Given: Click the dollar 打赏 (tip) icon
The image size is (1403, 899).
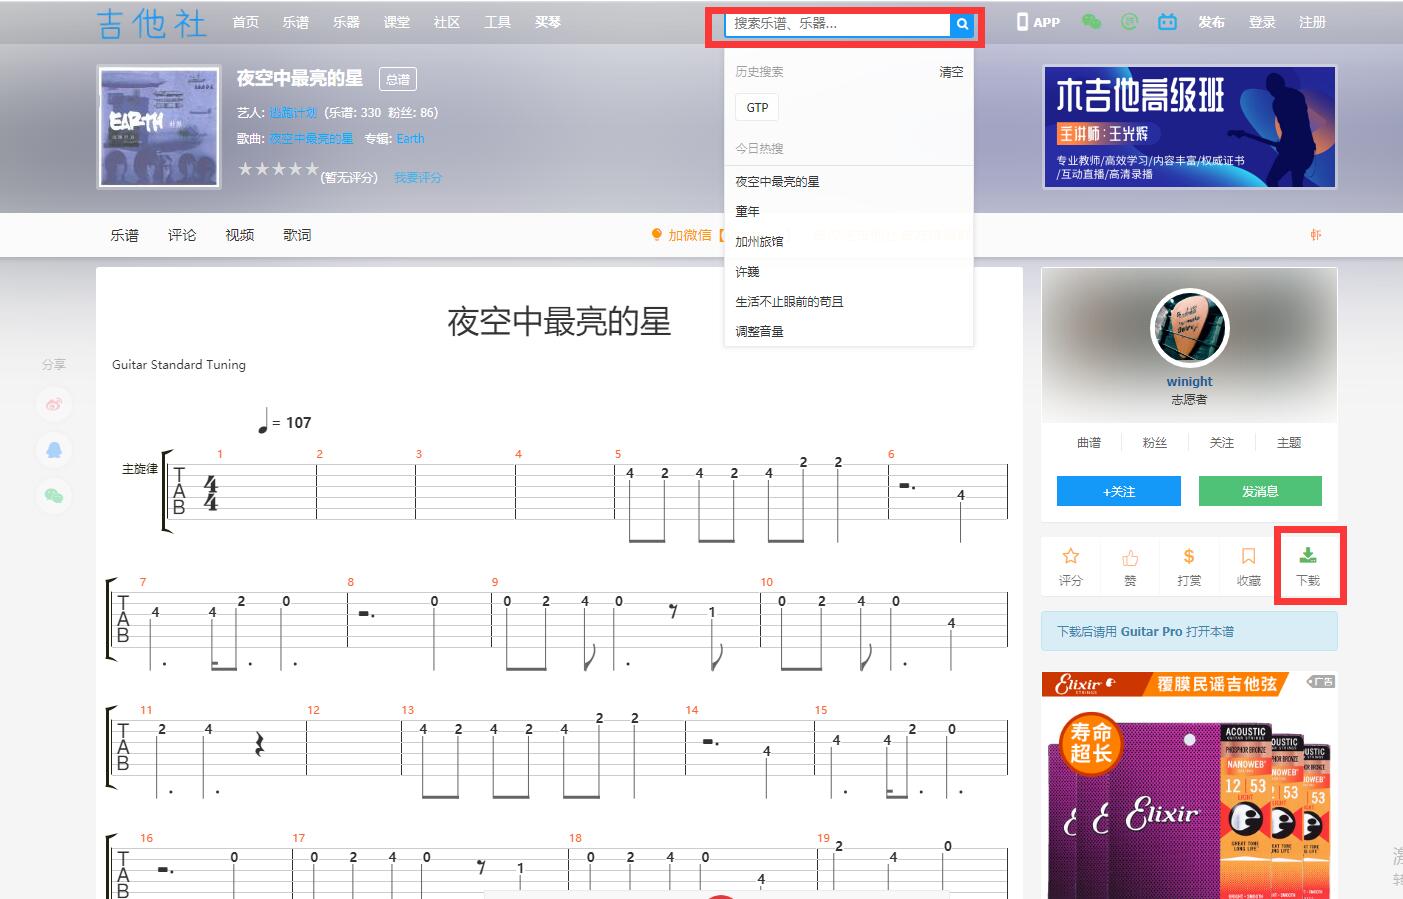Looking at the screenshot, I should click(1189, 565).
